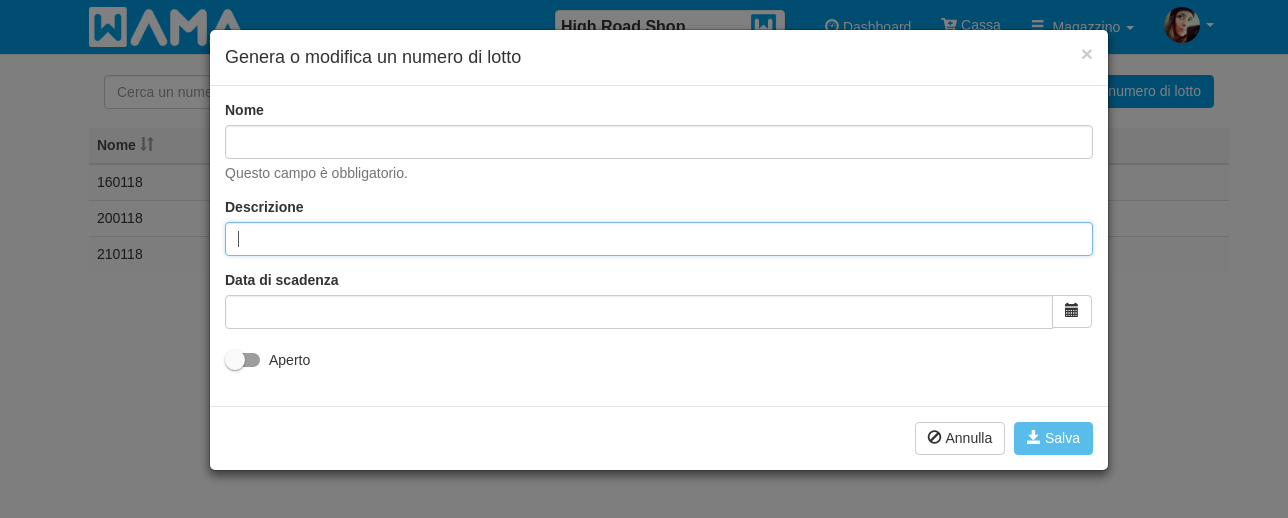Viewport: 1288px width, 518px height.
Task: Sort table by Nome column
Action: pos(125,145)
